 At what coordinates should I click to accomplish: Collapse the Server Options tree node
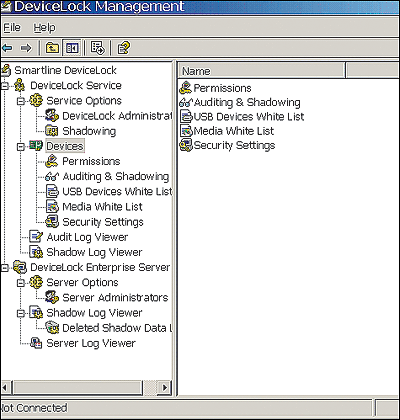coord(21,283)
